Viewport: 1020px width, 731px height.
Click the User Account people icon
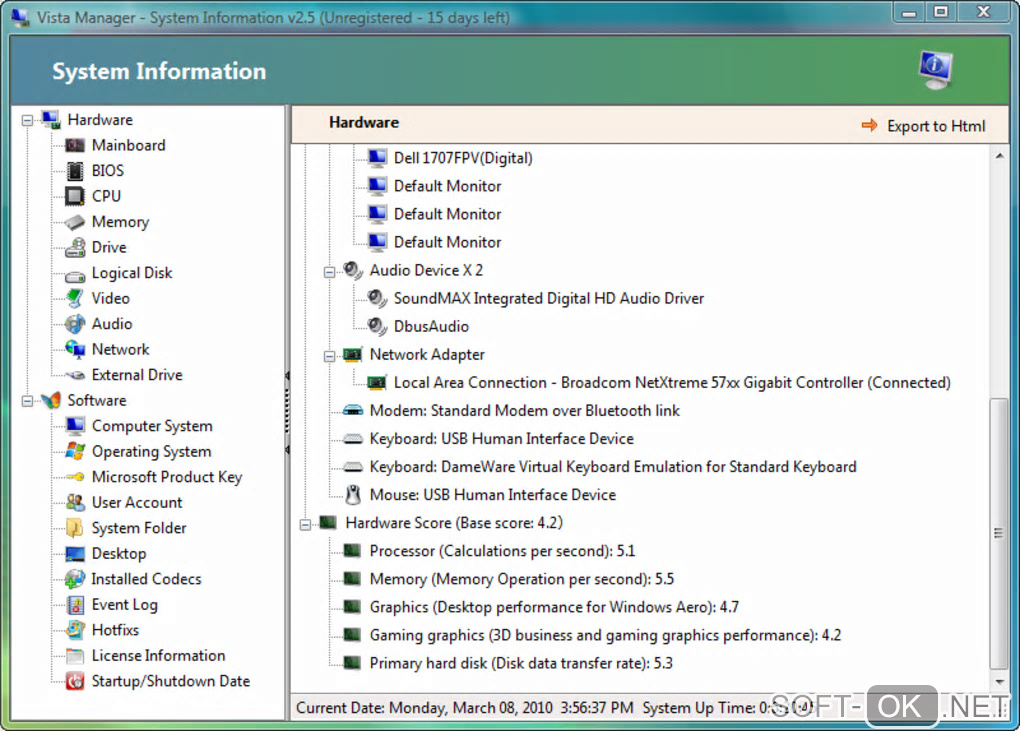click(75, 502)
